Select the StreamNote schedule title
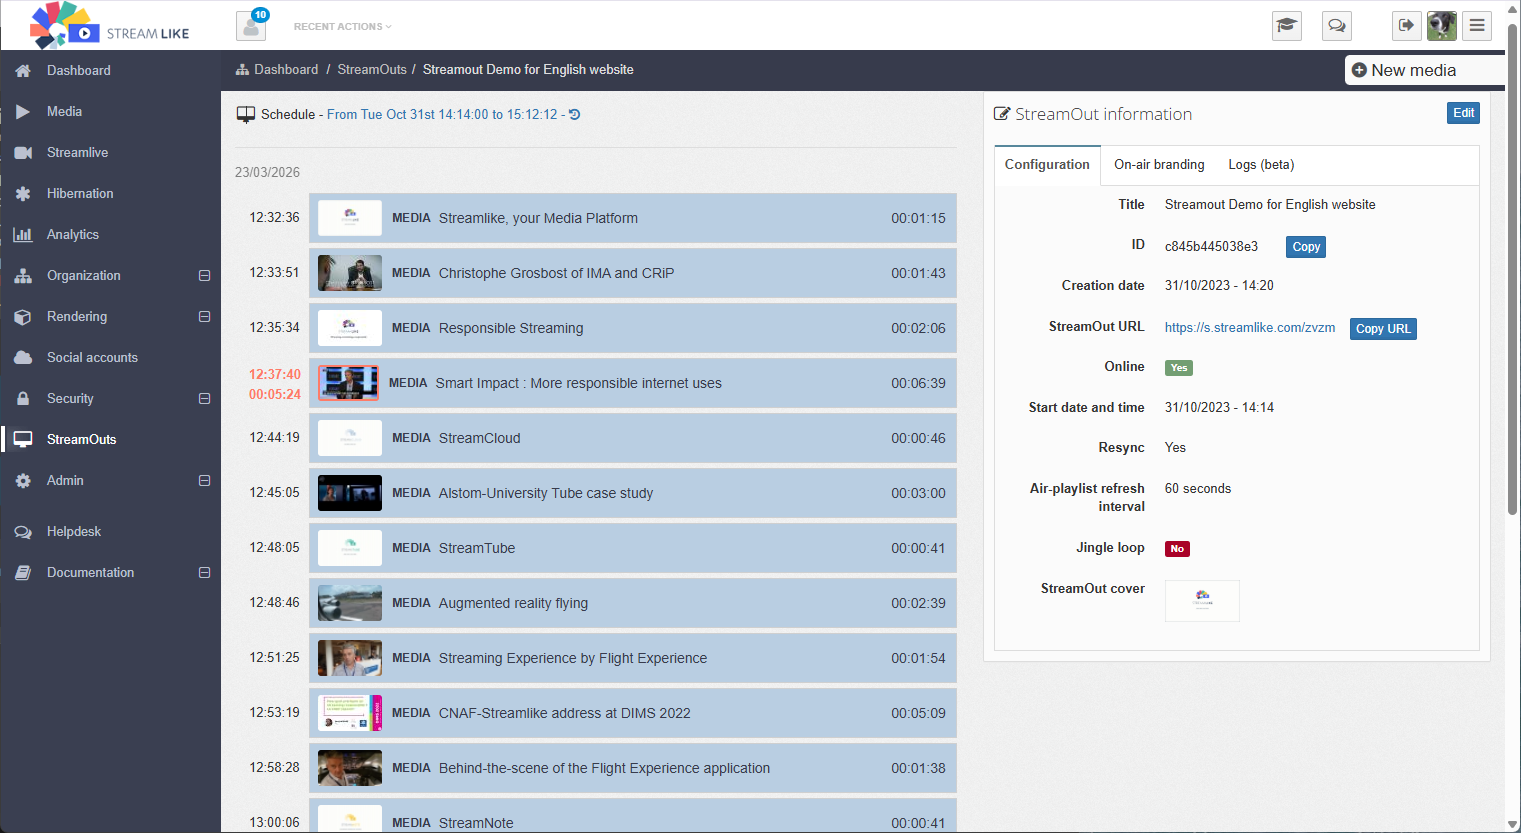1521x833 pixels. click(476, 824)
